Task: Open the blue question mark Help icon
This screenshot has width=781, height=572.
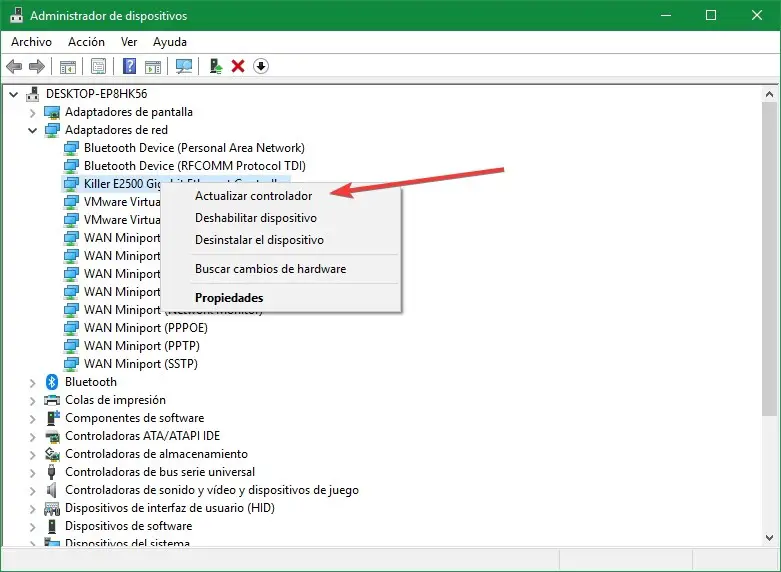Action: 130,66
